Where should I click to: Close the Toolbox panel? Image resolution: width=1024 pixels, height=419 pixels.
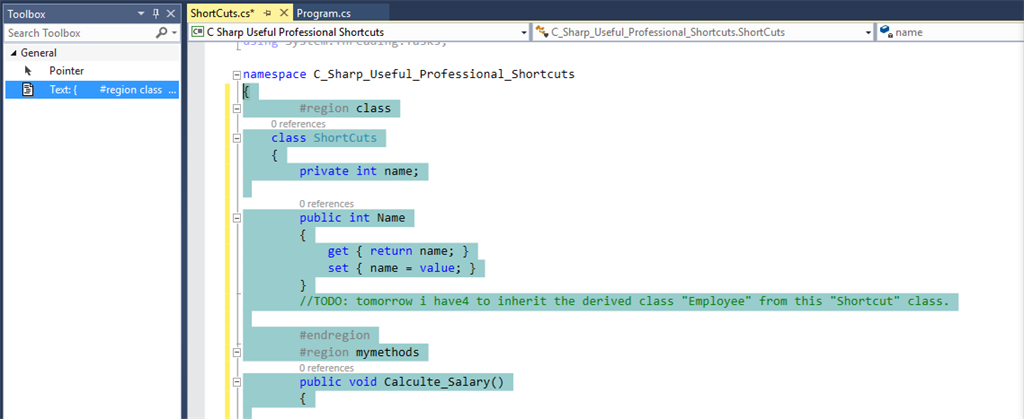click(170, 13)
